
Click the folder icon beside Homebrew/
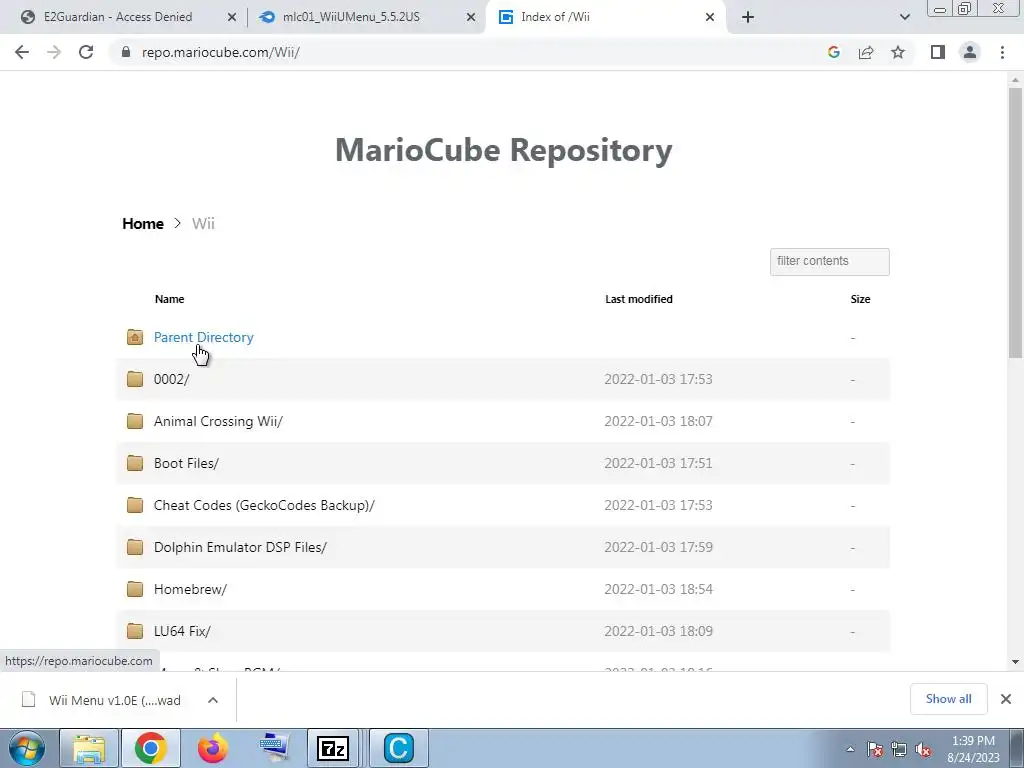135,589
